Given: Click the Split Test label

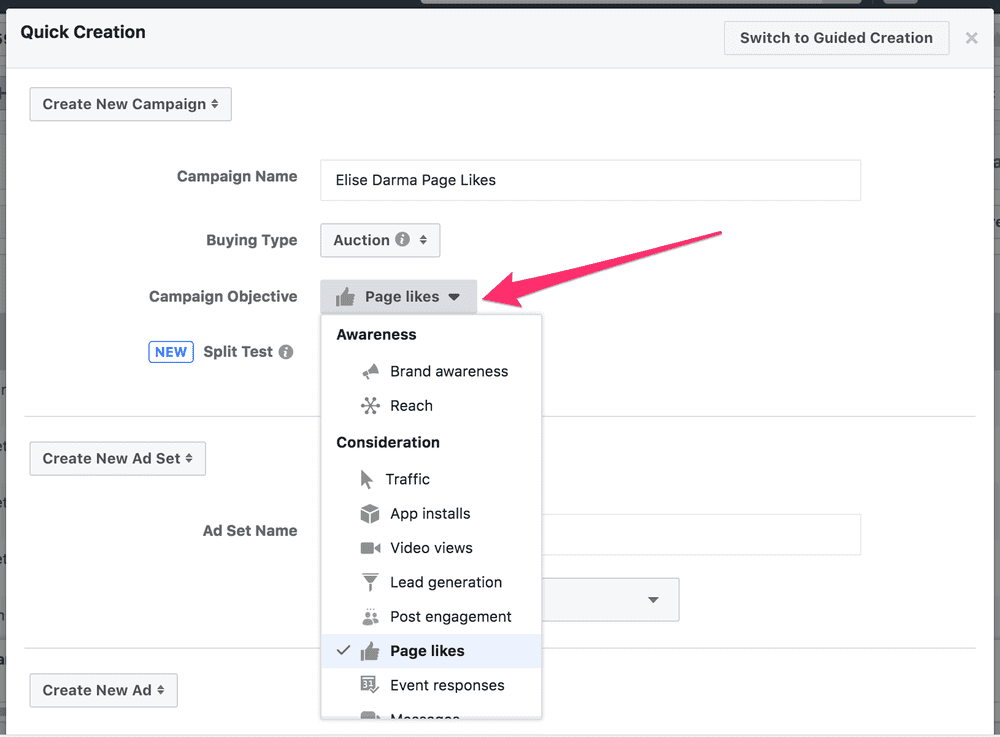Looking at the screenshot, I should (x=238, y=352).
